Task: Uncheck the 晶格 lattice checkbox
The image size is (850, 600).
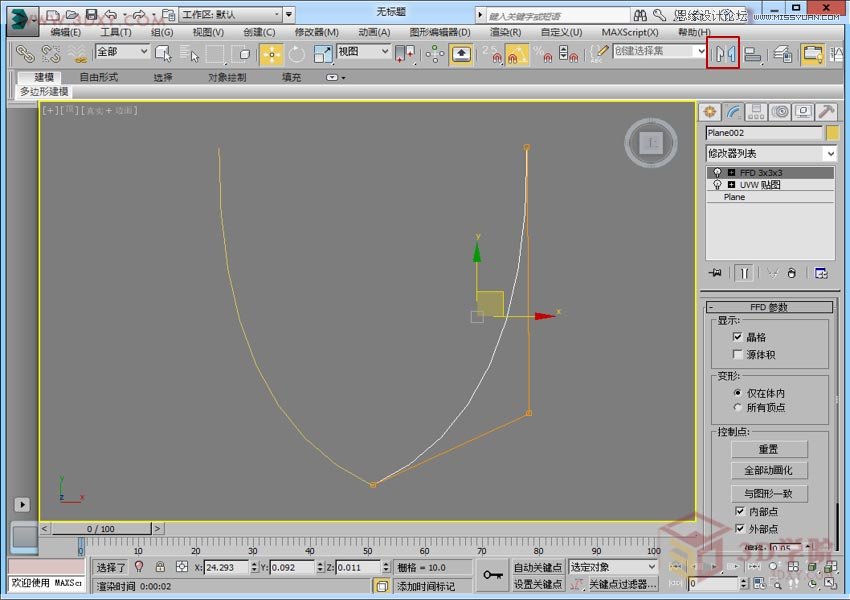Action: coord(737,337)
